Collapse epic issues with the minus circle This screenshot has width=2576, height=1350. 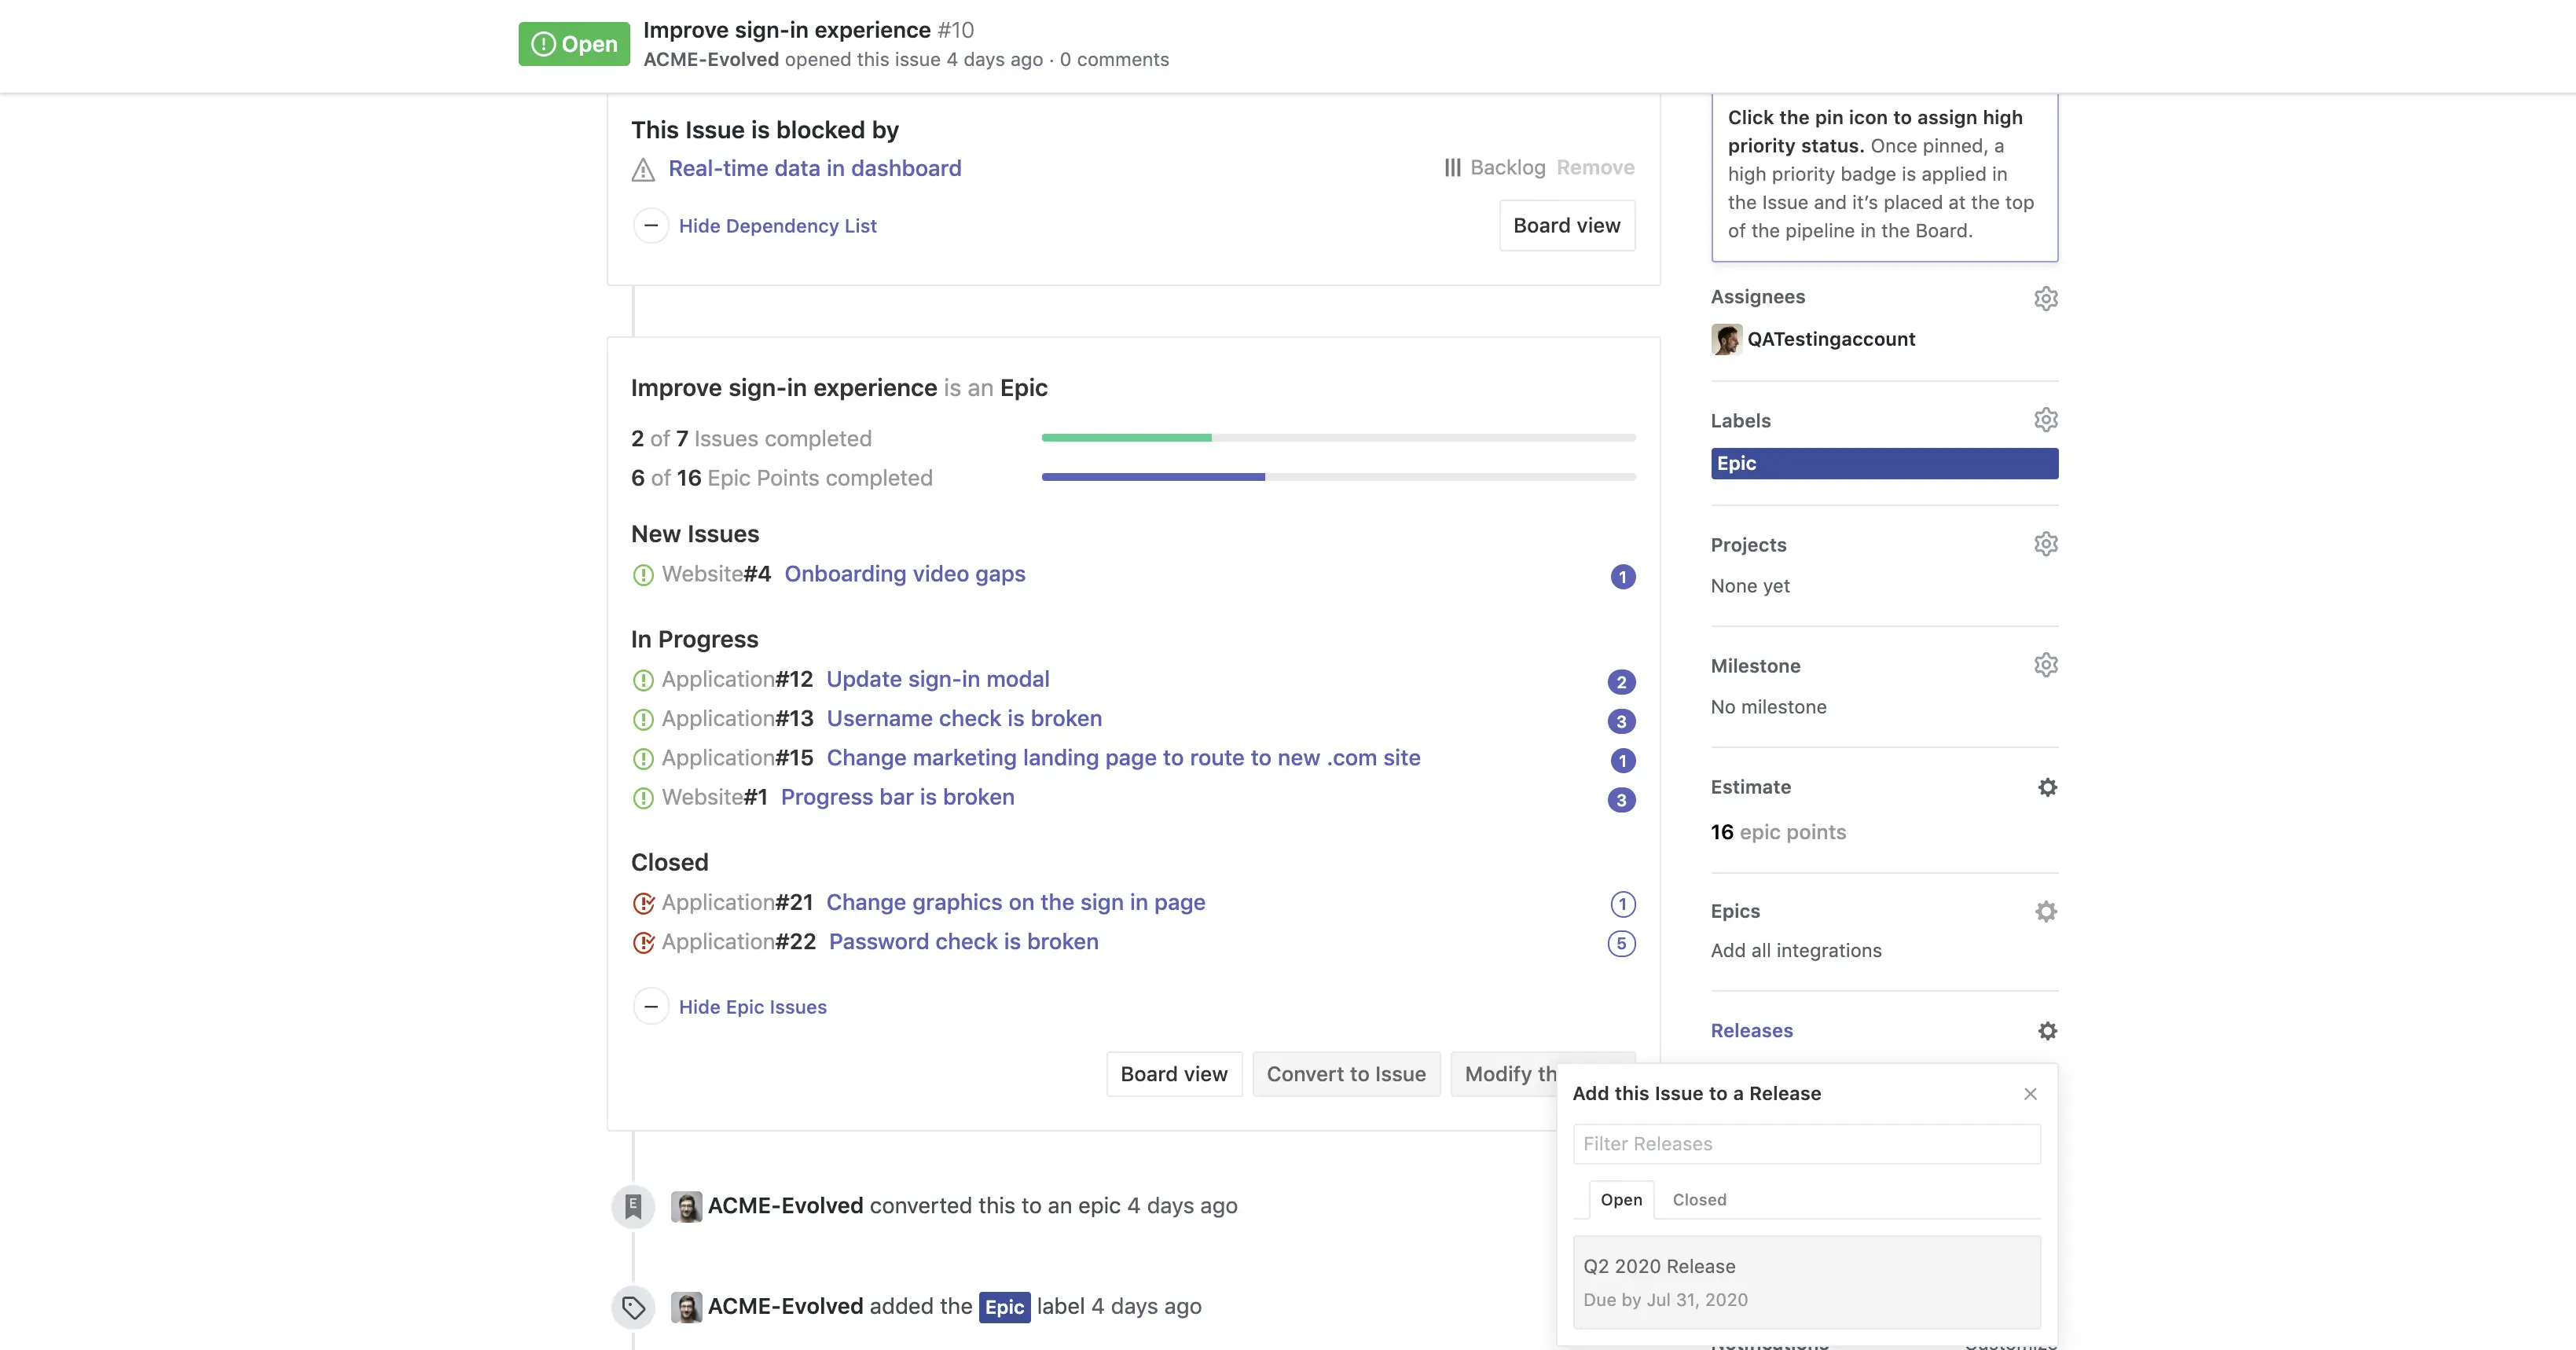click(x=651, y=1007)
